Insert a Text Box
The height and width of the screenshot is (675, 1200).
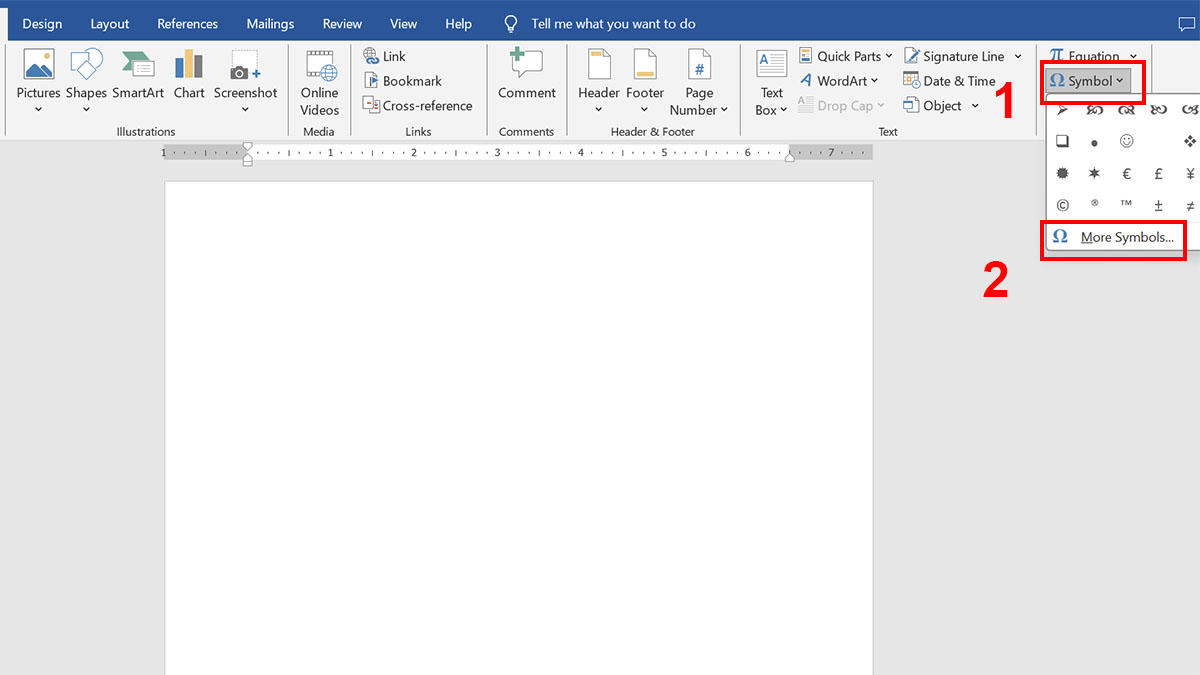pos(771,81)
